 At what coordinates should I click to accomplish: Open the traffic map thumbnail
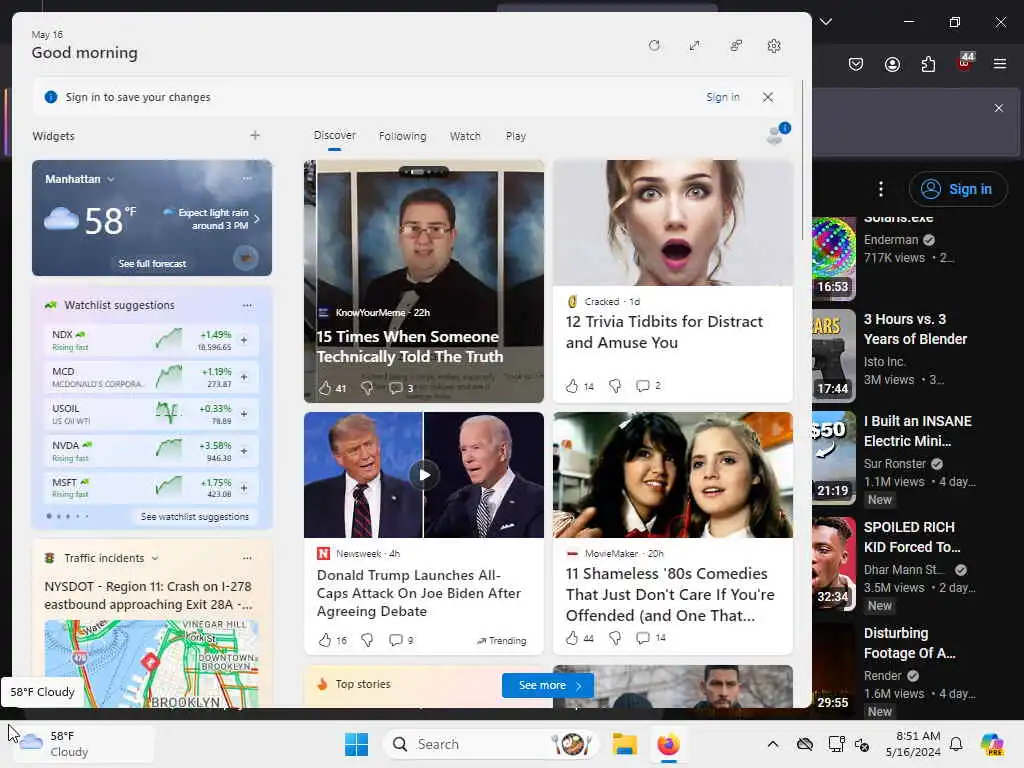(x=152, y=664)
